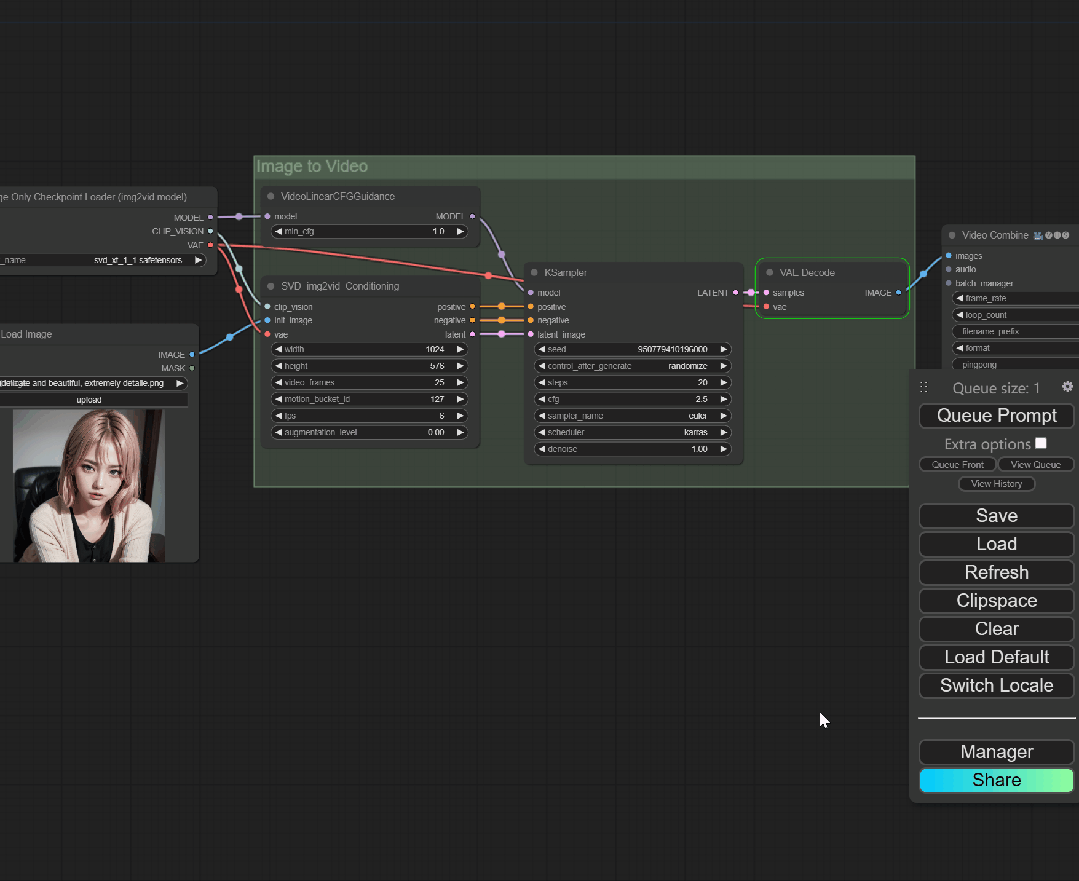This screenshot has width=1079, height=881.
Task: Increase the width value with right arrow
Action: pyautogui.click(x=460, y=349)
